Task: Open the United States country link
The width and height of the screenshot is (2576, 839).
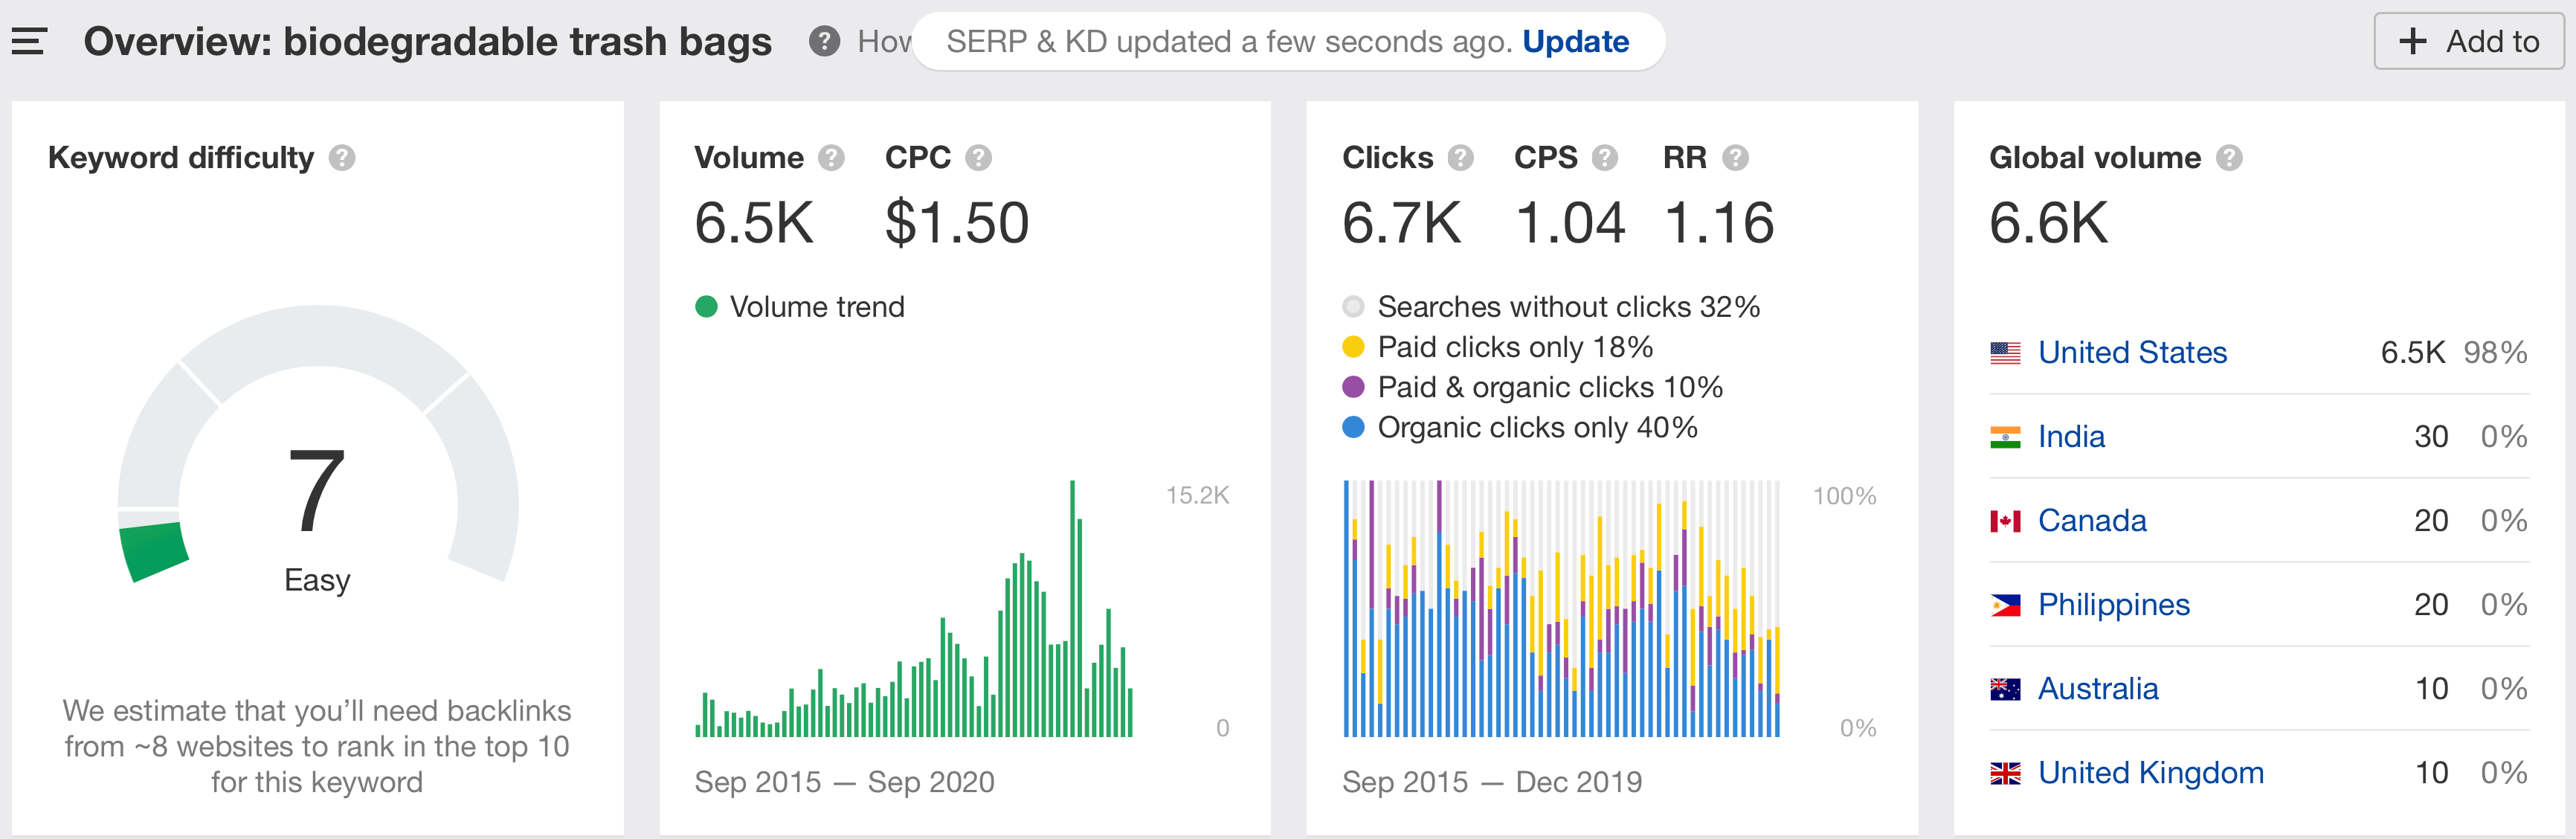Action: [2132, 352]
